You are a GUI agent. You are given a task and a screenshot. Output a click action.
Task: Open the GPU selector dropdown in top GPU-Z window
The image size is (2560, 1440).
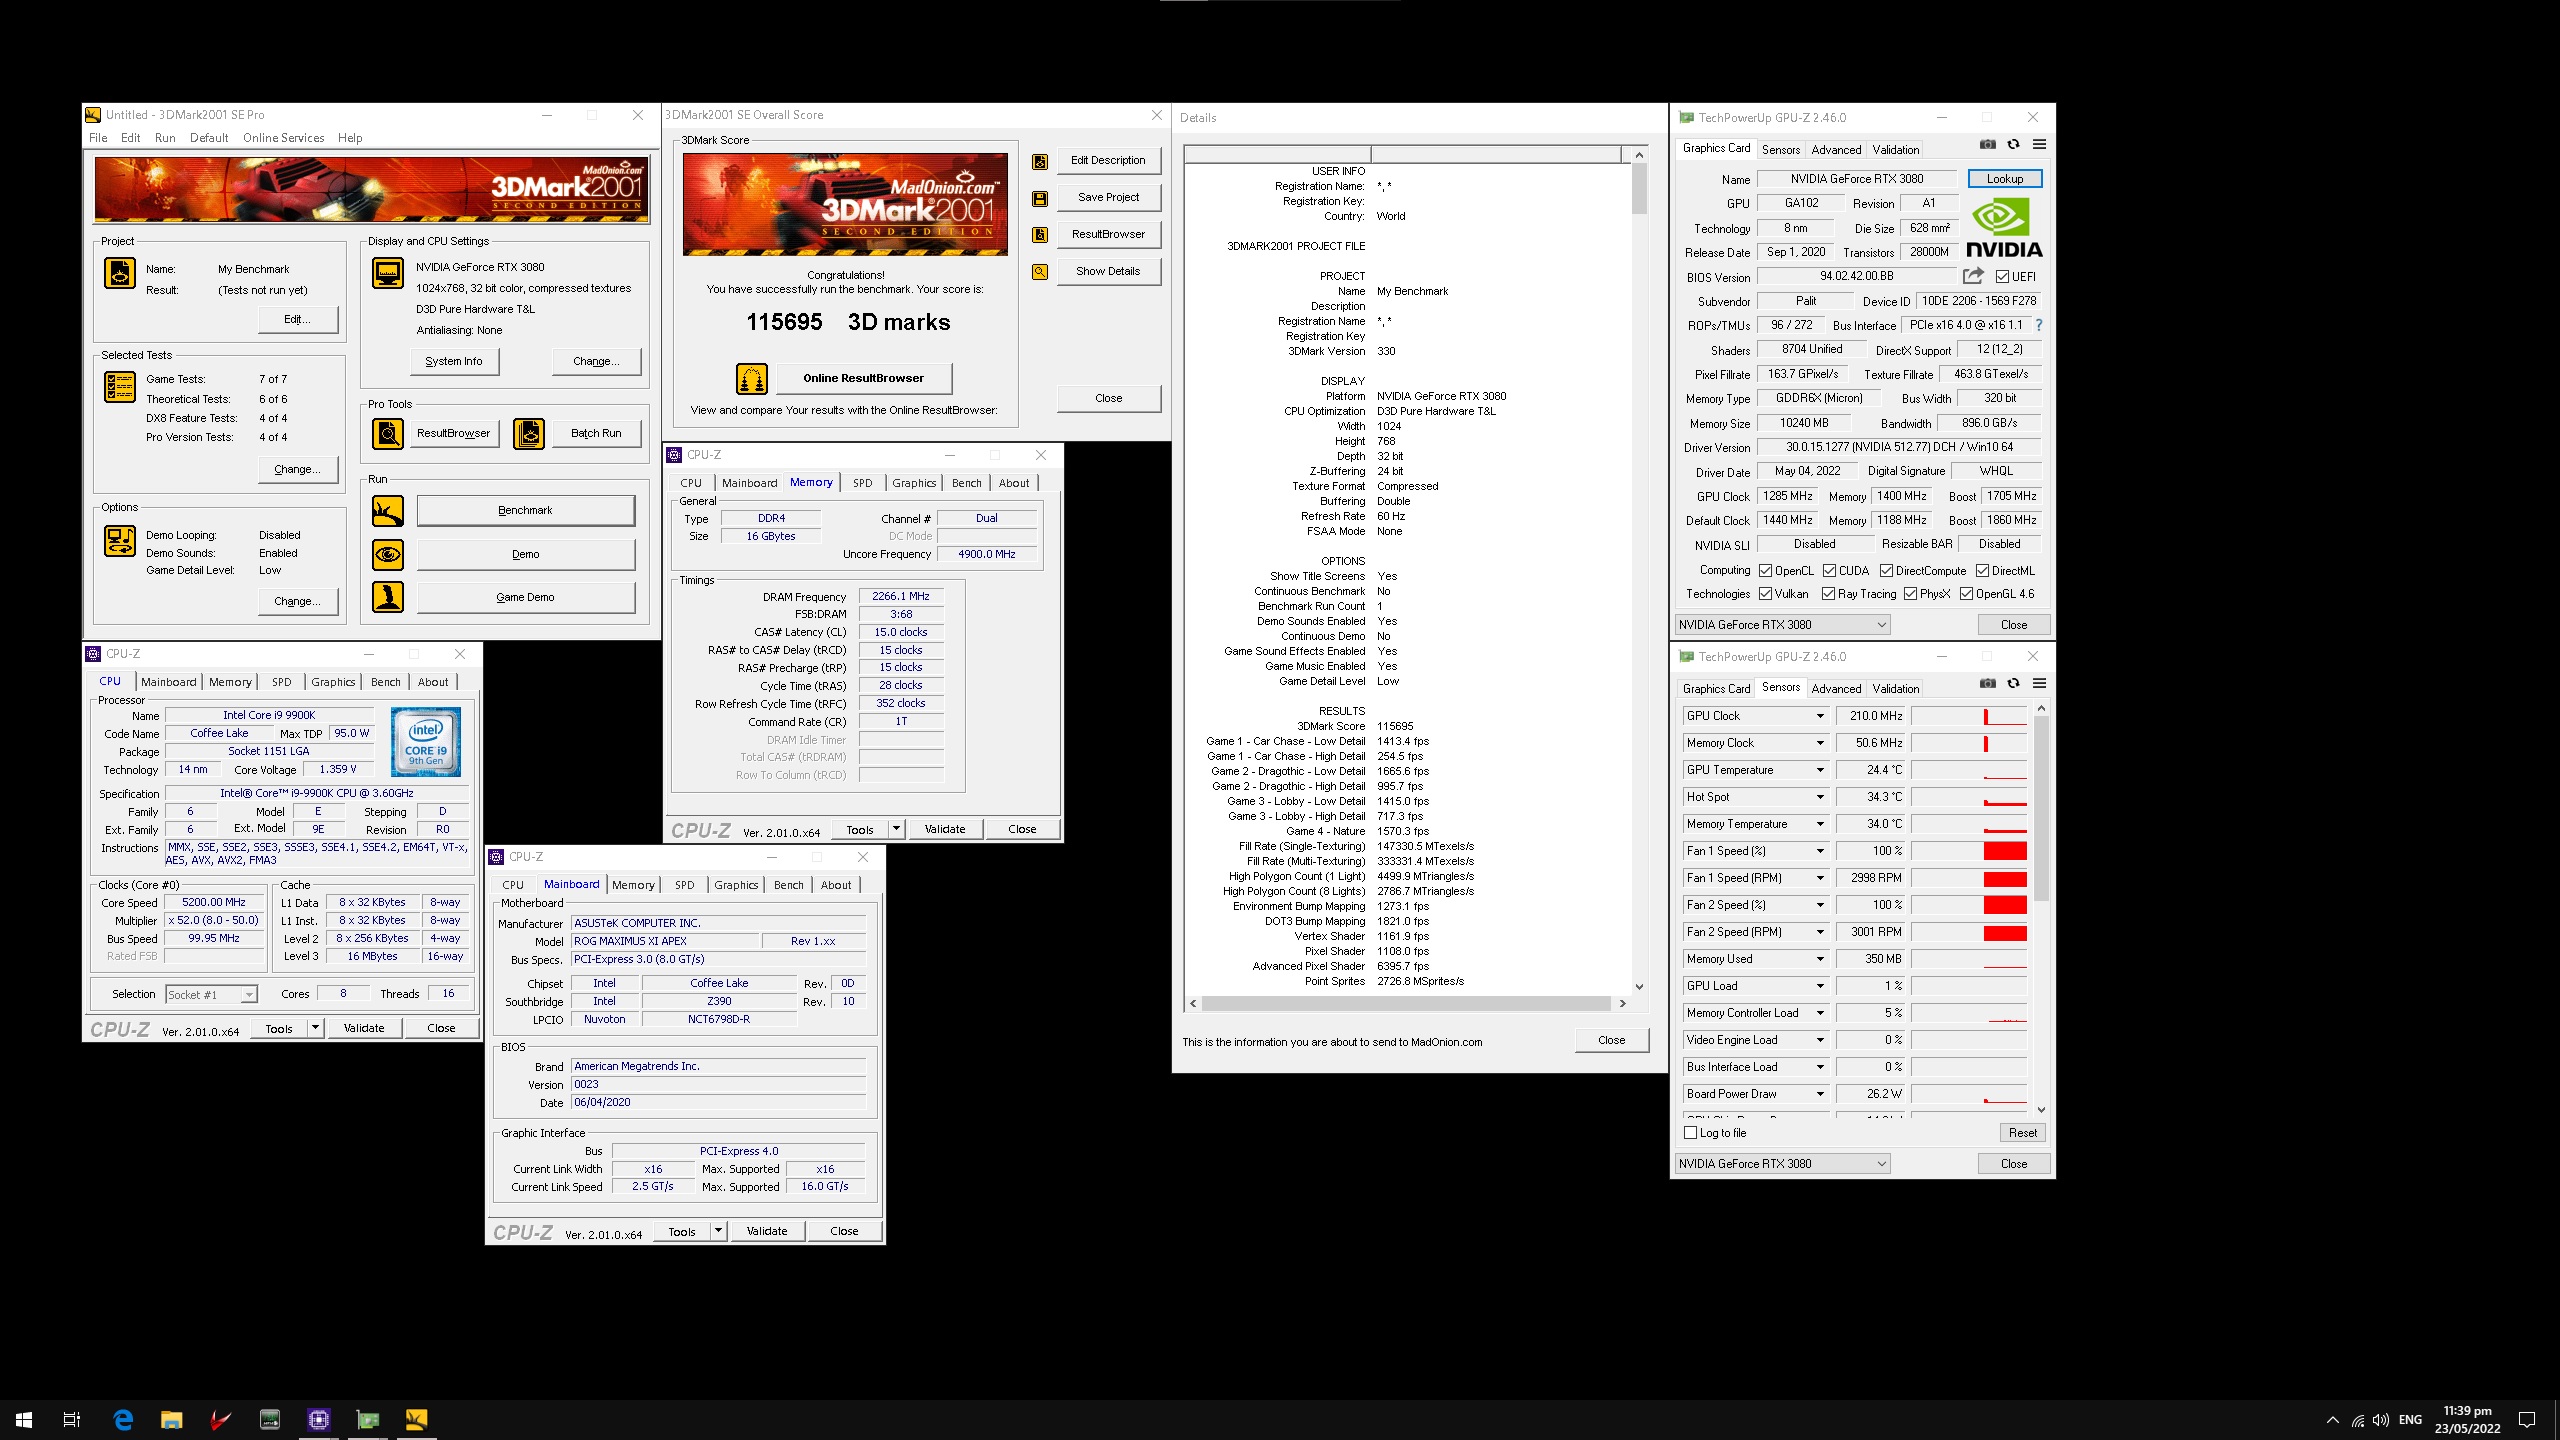(1782, 625)
